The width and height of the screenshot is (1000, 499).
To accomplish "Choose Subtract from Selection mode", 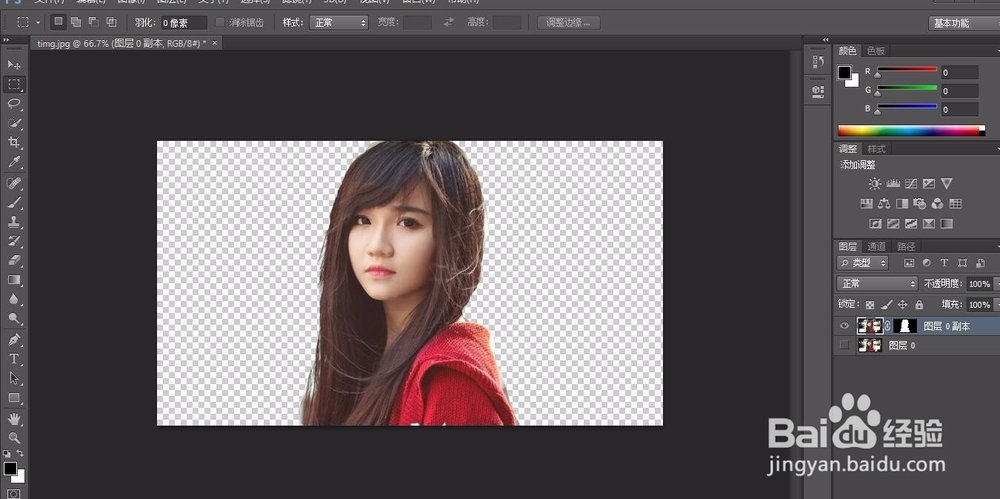I will click(x=94, y=22).
